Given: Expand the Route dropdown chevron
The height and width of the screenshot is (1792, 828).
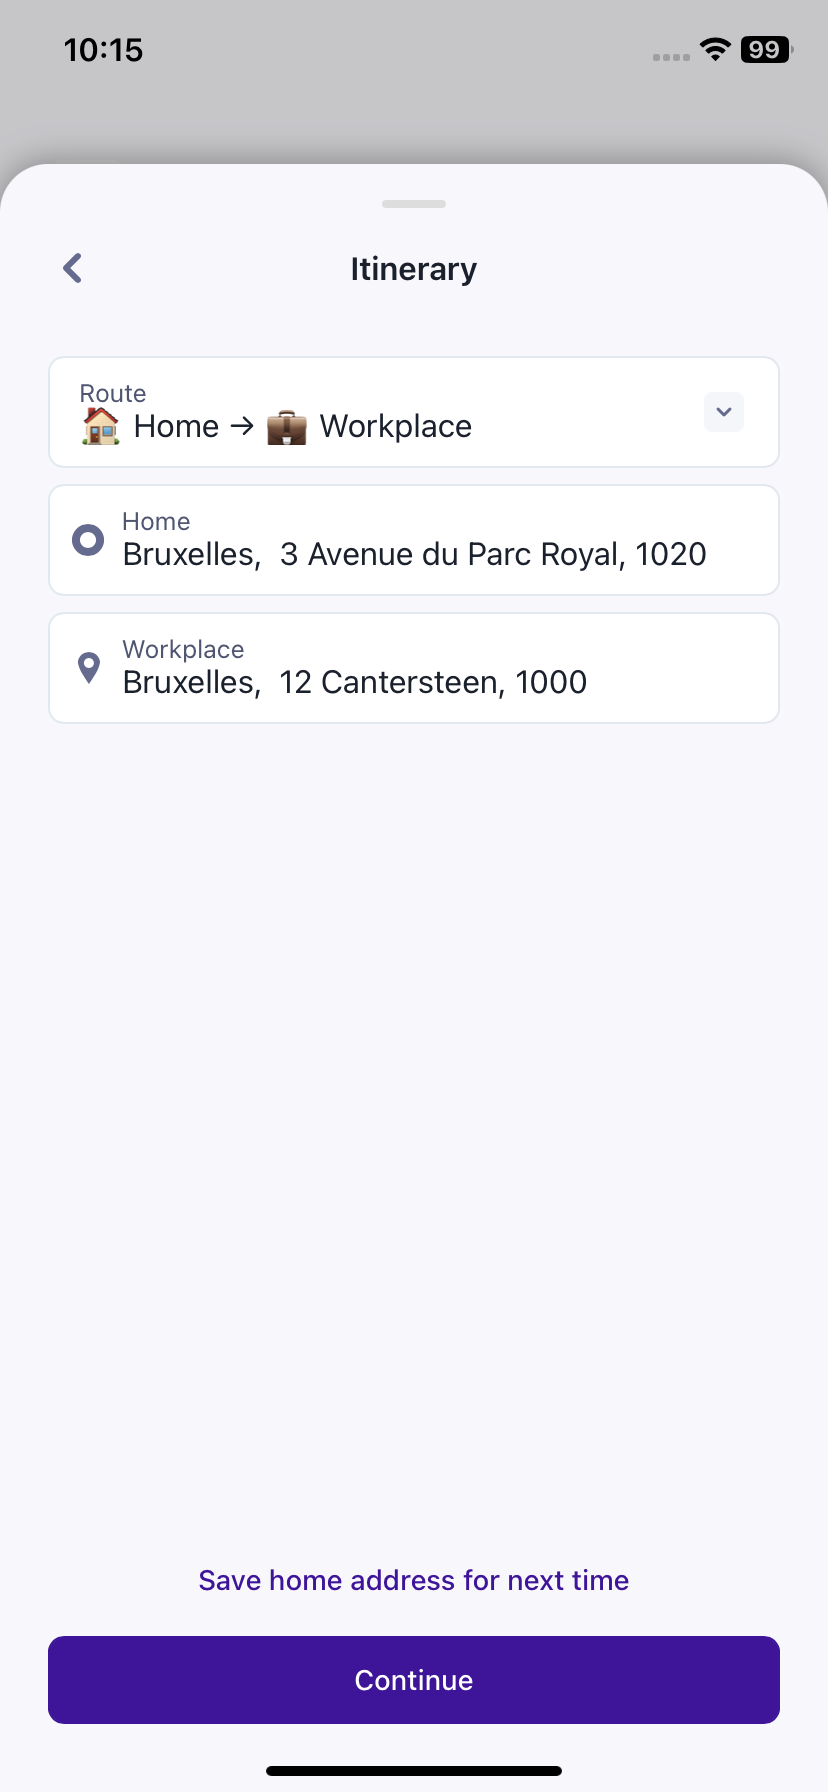Looking at the screenshot, I should [724, 412].
